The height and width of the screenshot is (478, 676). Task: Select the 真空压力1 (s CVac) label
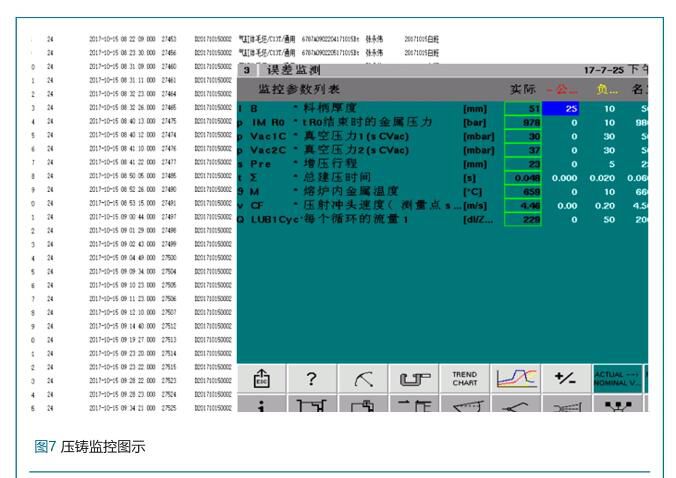(x=357, y=136)
